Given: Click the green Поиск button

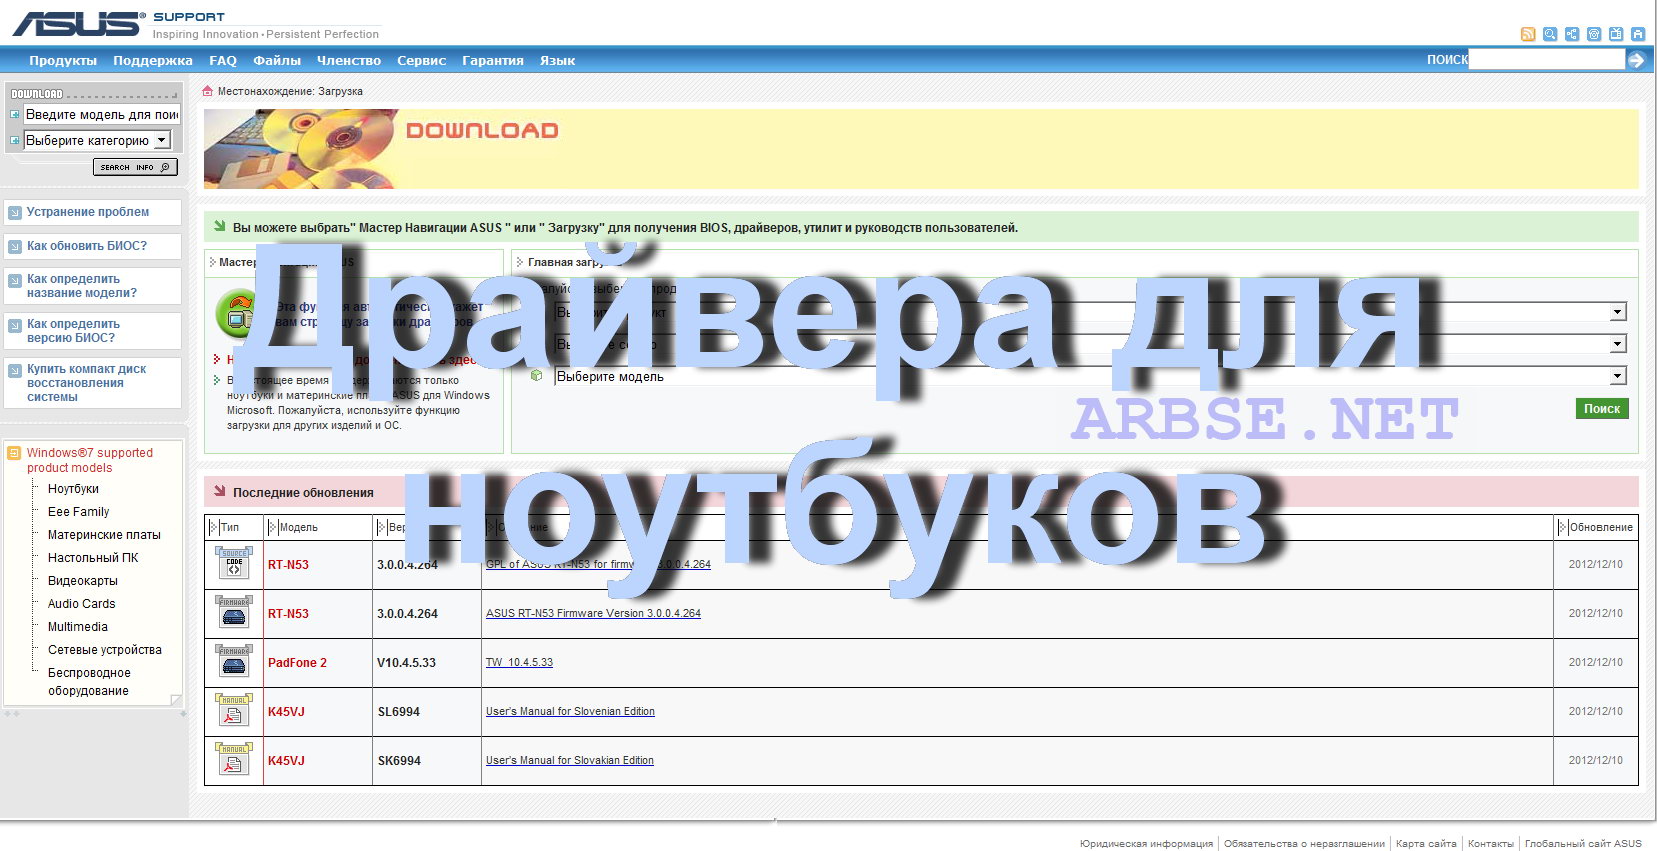Looking at the screenshot, I should pyautogui.click(x=1602, y=408).
